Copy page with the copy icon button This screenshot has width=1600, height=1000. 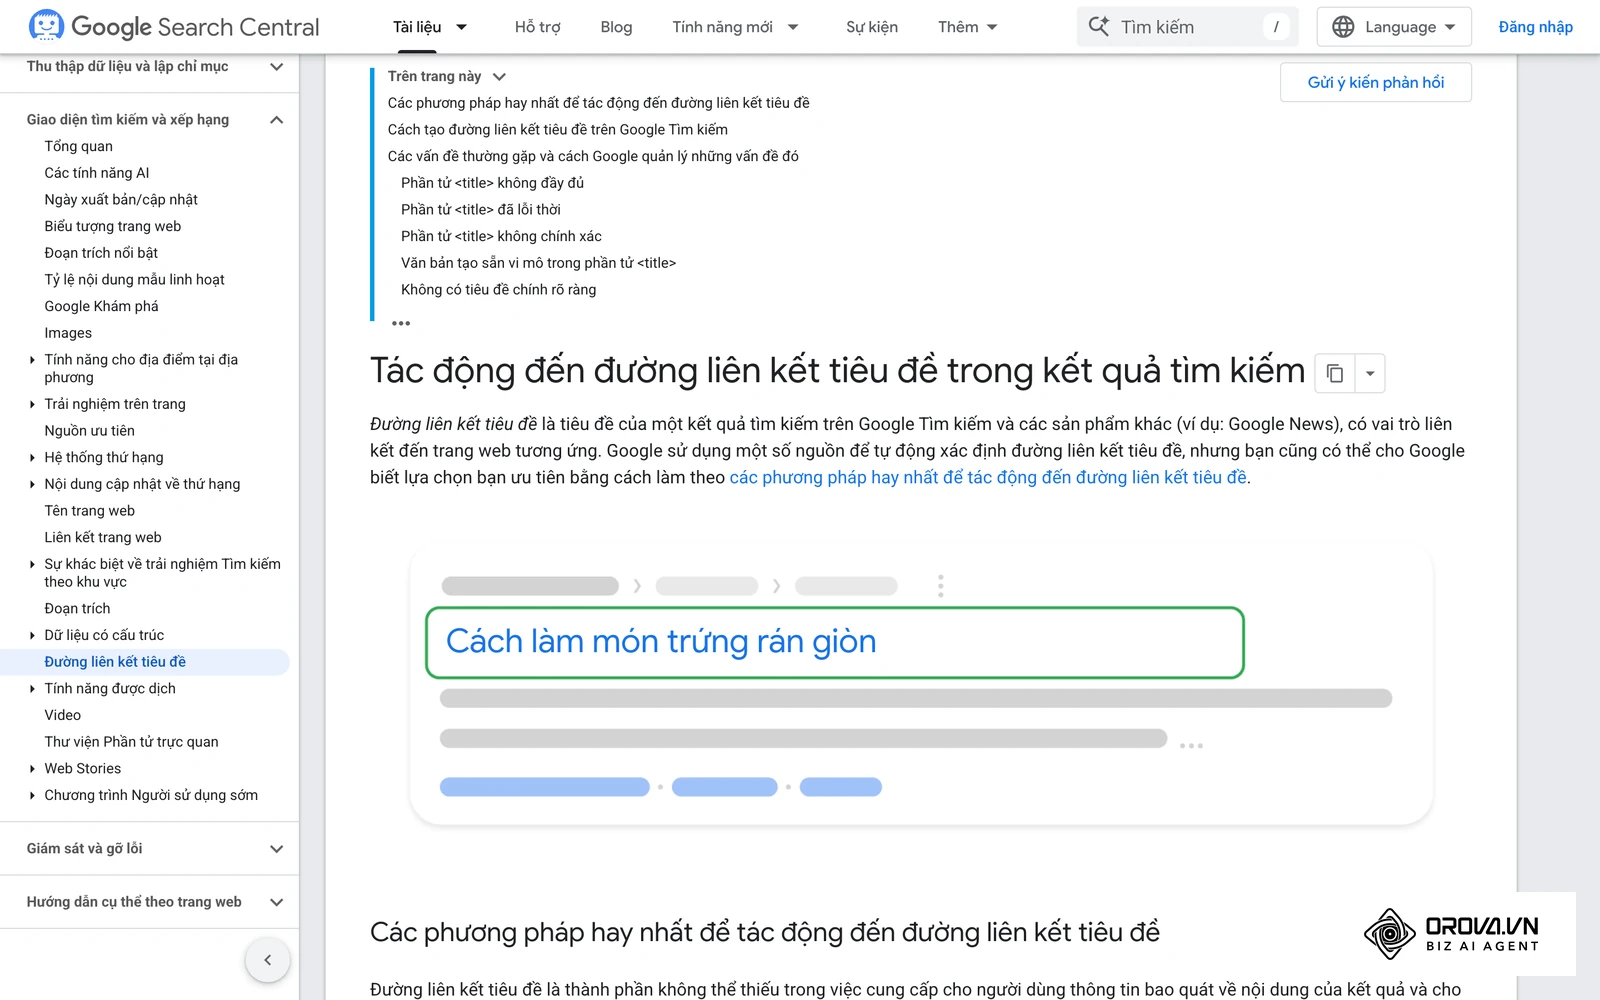pyautogui.click(x=1335, y=373)
